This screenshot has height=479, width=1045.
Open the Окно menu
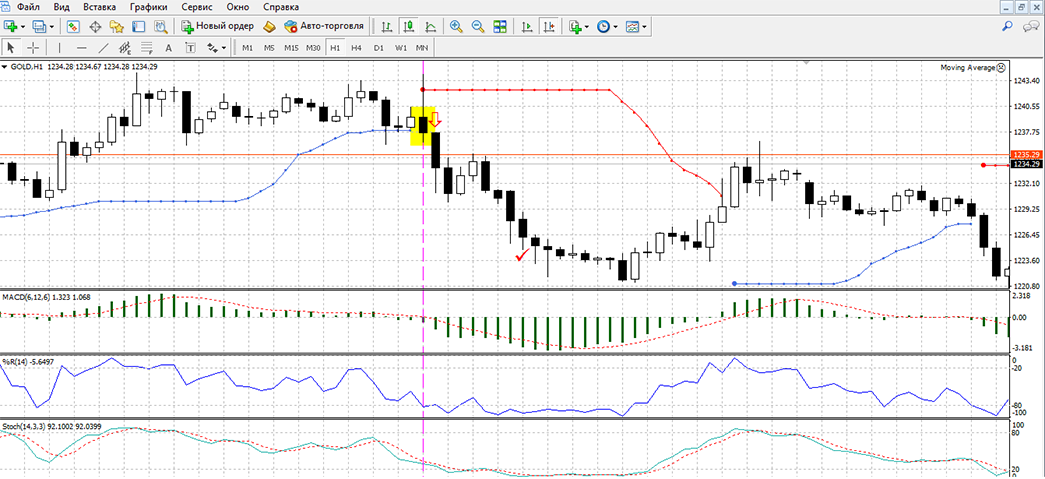point(237,7)
